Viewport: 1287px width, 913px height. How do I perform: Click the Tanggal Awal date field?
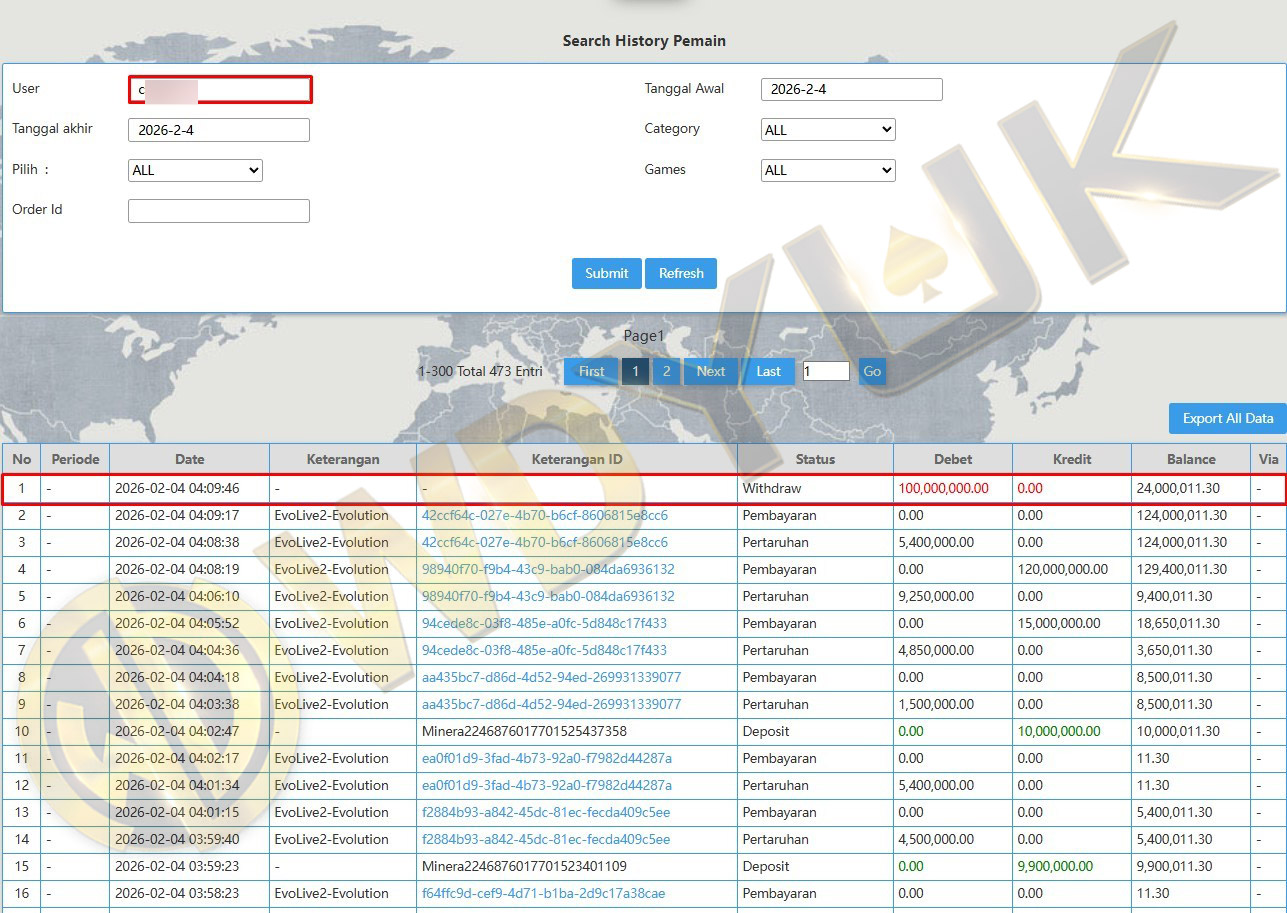coord(851,89)
